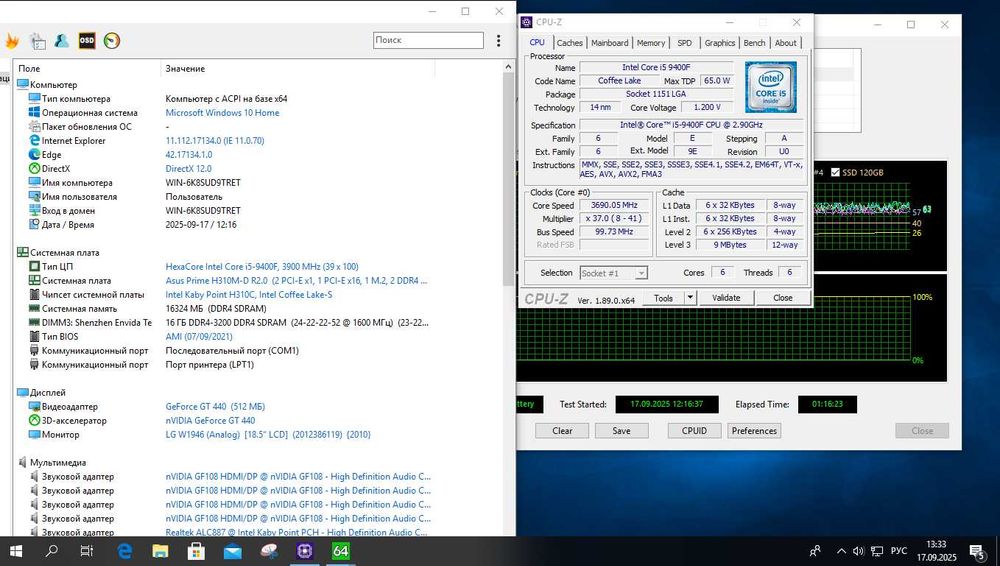Open the Bench tab in CPU-Z
Viewport: 1000px width, 566px height.
pyautogui.click(x=754, y=43)
